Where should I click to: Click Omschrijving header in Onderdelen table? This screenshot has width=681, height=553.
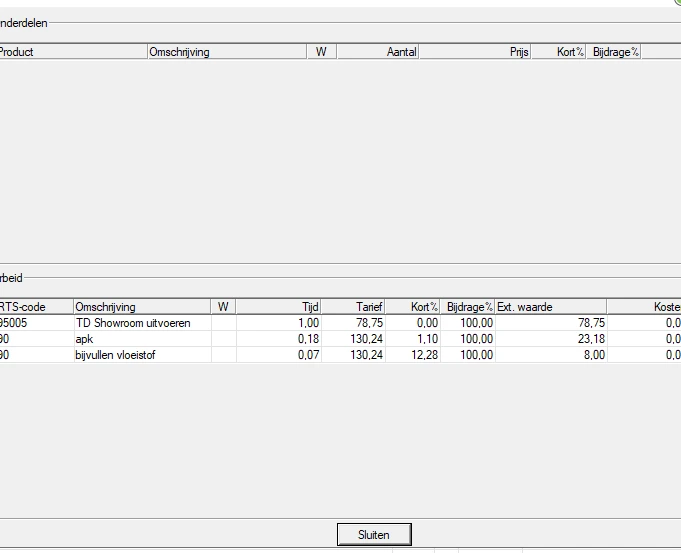(x=227, y=52)
